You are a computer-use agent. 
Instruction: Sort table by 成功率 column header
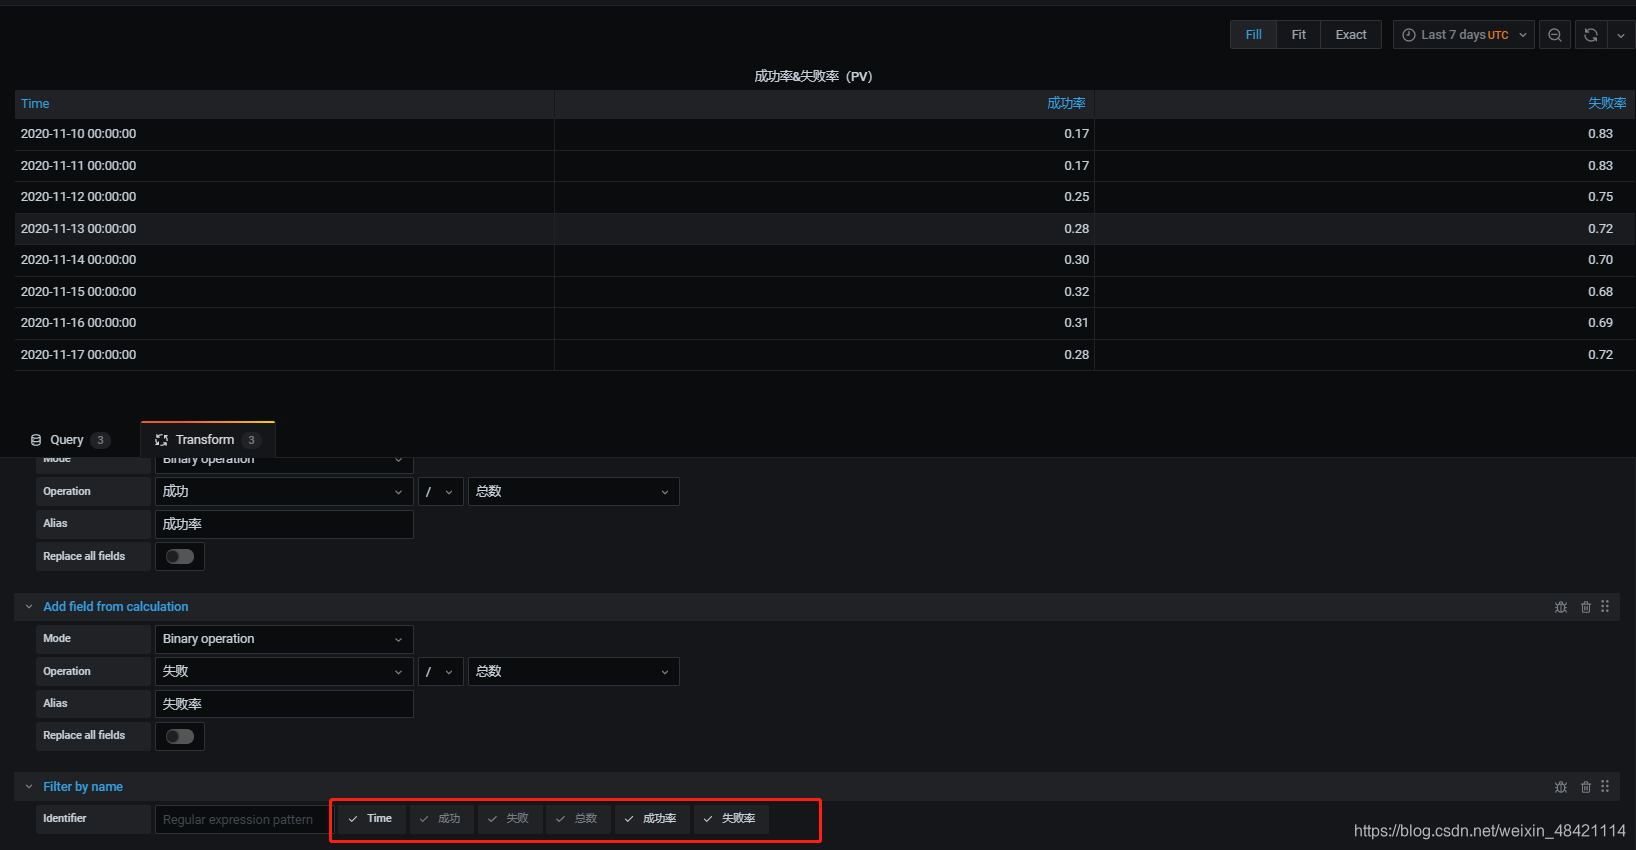pyautogui.click(x=1066, y=104)
